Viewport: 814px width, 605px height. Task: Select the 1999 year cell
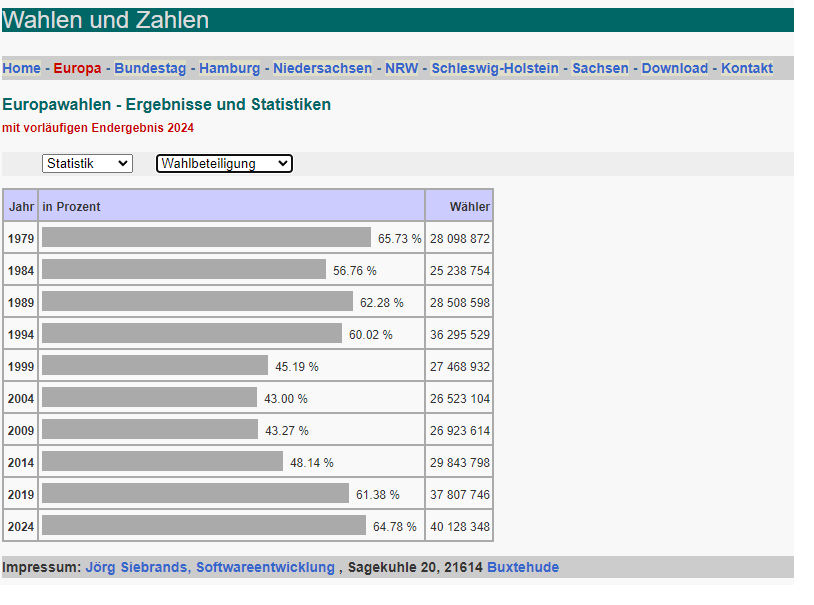[21, 367]
